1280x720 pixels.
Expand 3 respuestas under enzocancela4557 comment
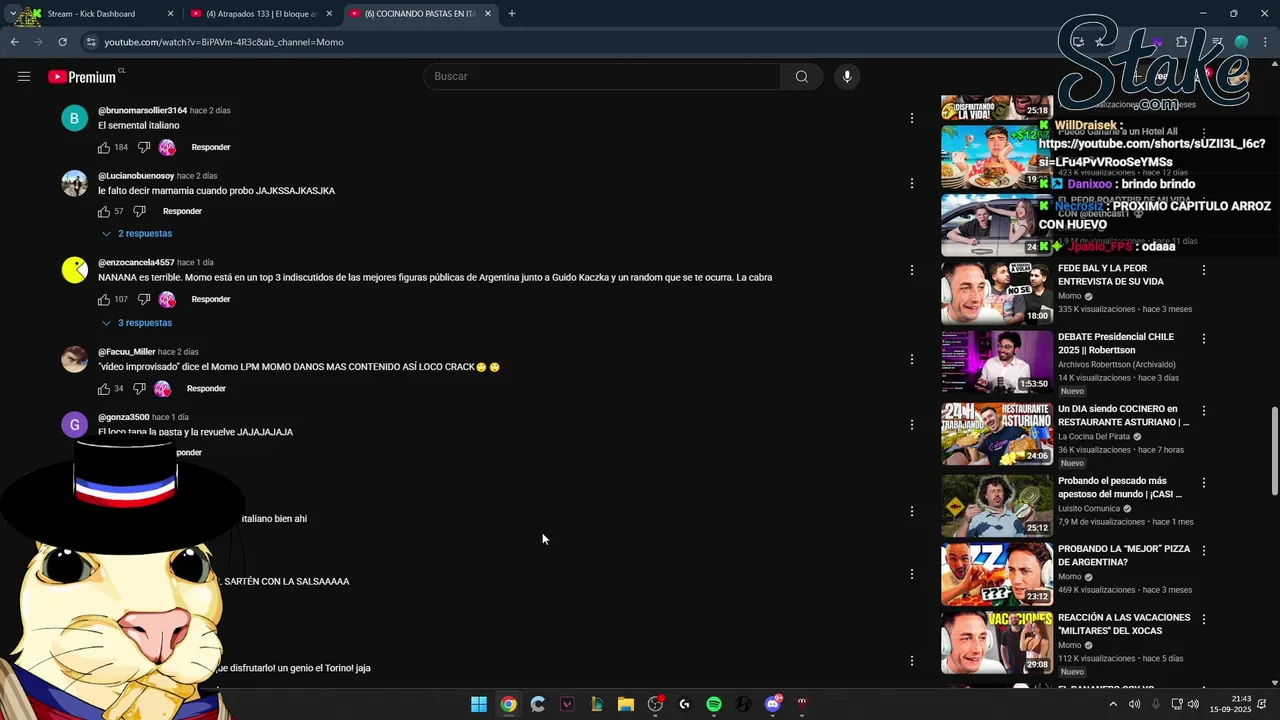pyautogui.click(x=137, y=323)
